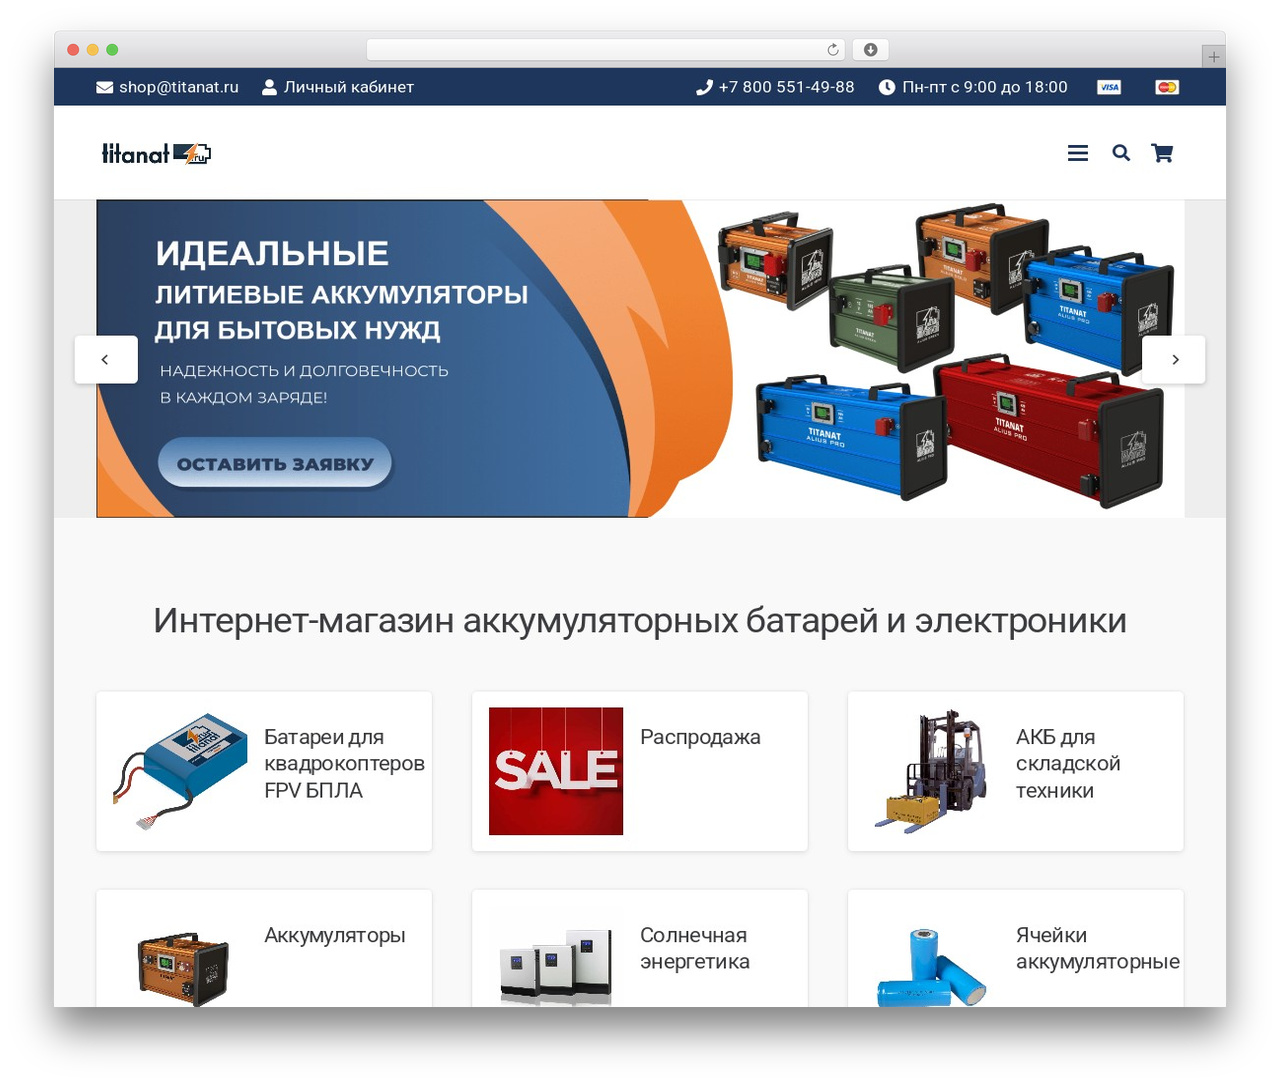Screen dimensions: 1280x1084
Task: Click the user icon beside Личный кабинет
Action: tap(269, 87)
